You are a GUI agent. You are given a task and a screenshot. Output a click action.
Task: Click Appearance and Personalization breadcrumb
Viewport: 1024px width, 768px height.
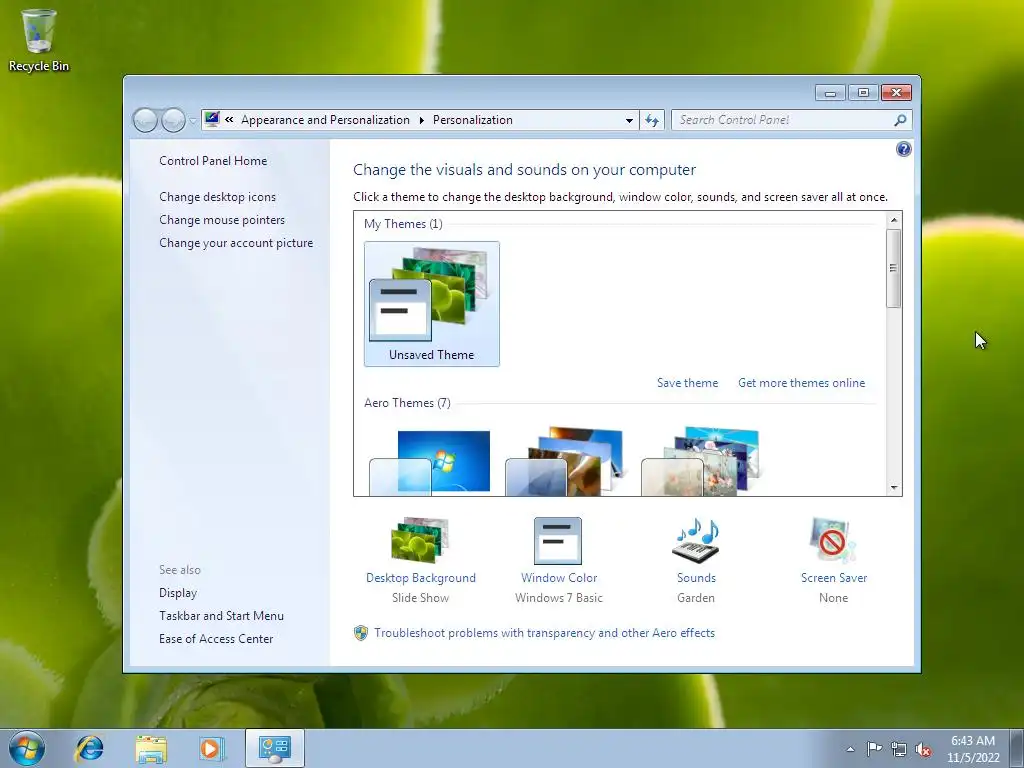[x=325, y=120]
